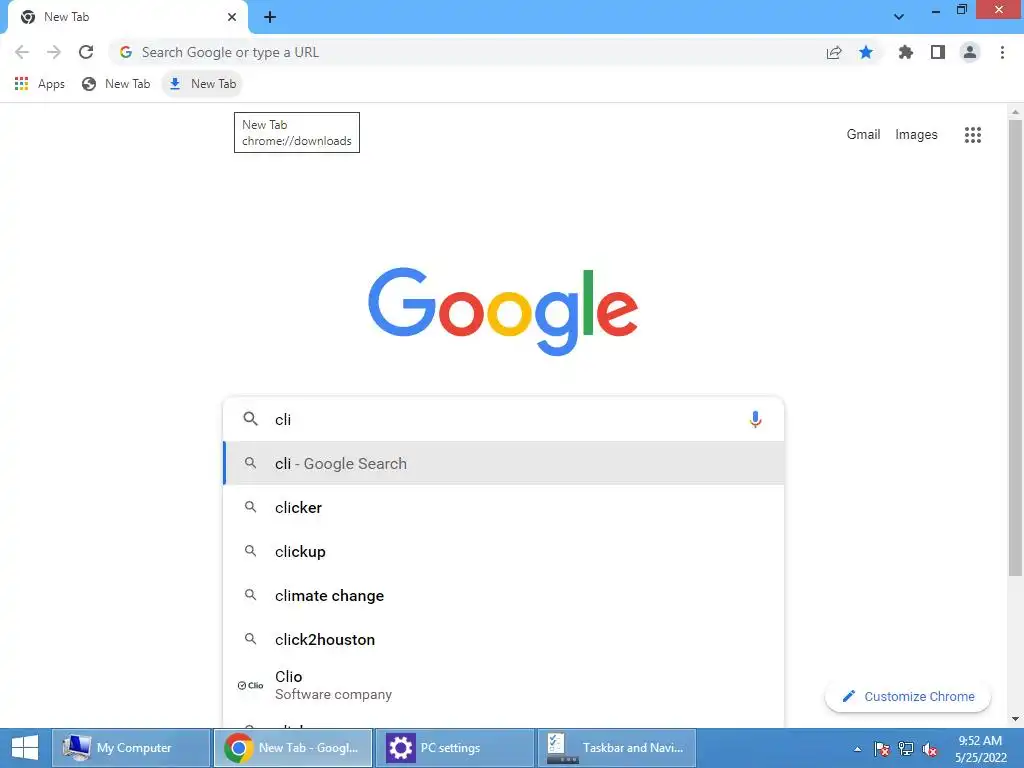Click the share this page icon
This screenshot has width=1024, height=768.
pos(834,52)
